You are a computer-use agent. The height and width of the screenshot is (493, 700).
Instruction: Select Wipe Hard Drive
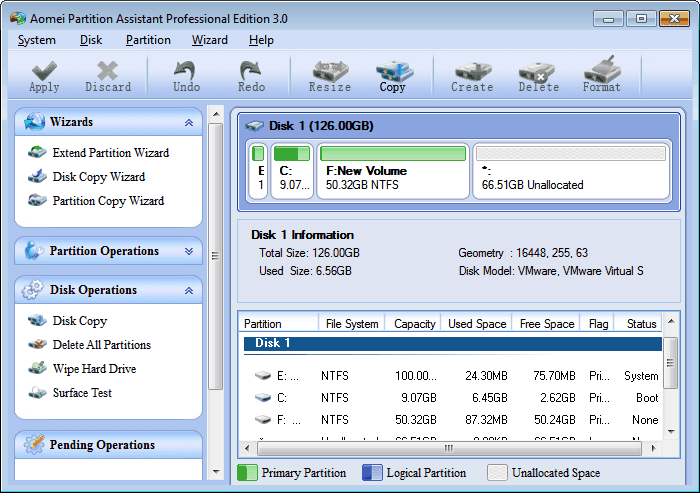click(94, 369)
